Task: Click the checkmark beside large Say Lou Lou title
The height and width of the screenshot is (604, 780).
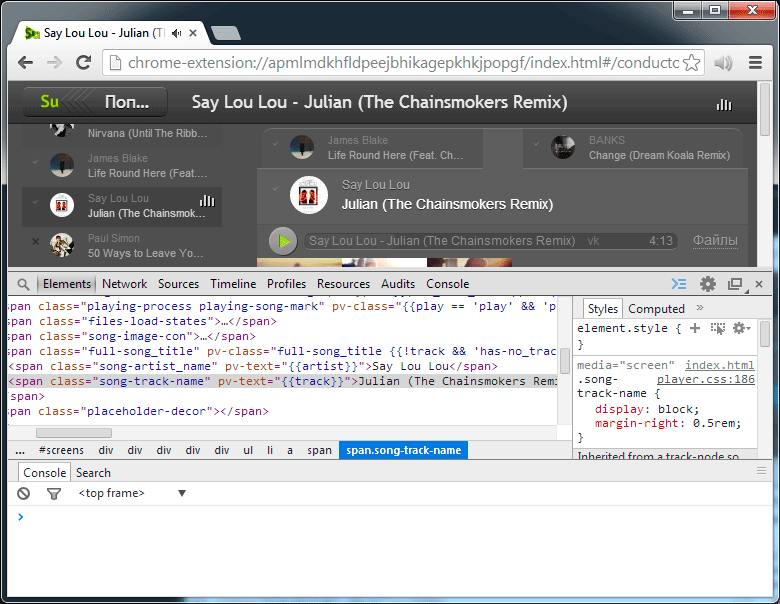Action: coord(276,189)
